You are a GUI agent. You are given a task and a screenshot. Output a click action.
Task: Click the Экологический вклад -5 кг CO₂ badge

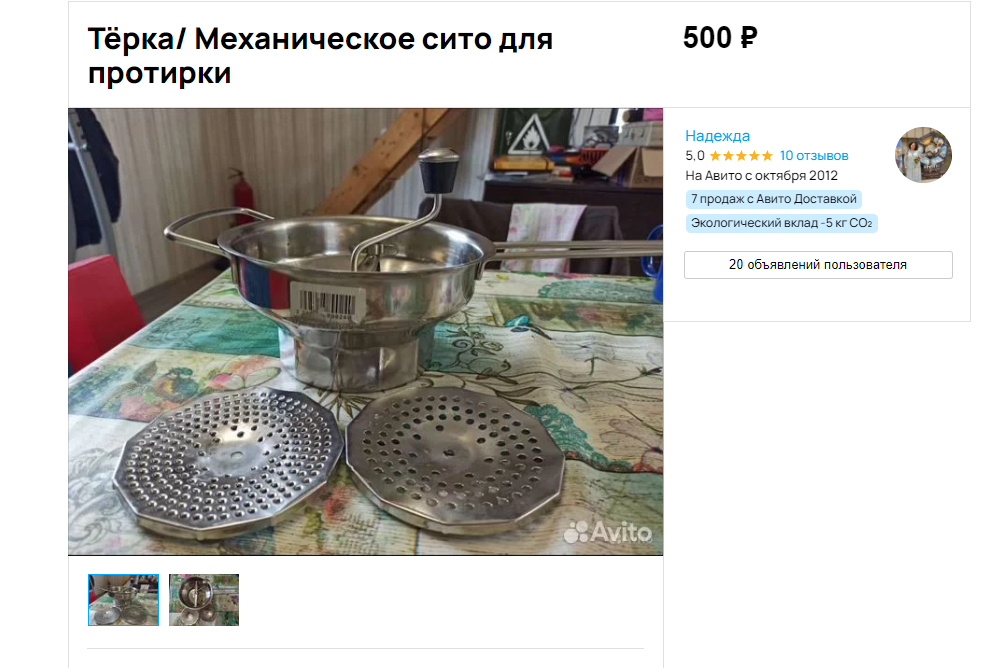[781, 223]
